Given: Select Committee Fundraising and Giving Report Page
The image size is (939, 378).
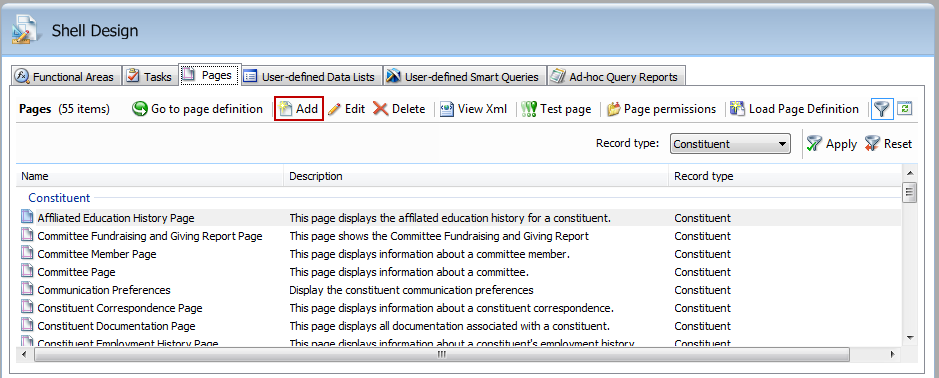Looking at the screenshot, I should (150, 236).
